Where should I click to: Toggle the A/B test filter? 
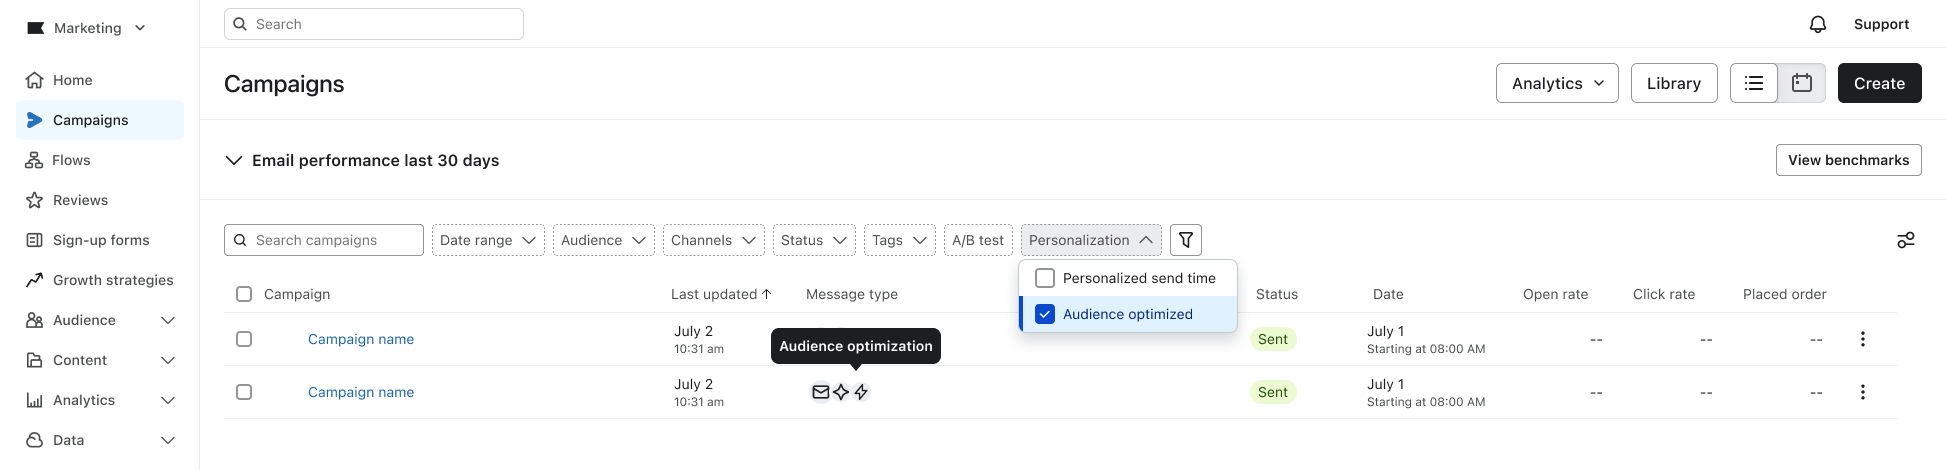[978, 240]
